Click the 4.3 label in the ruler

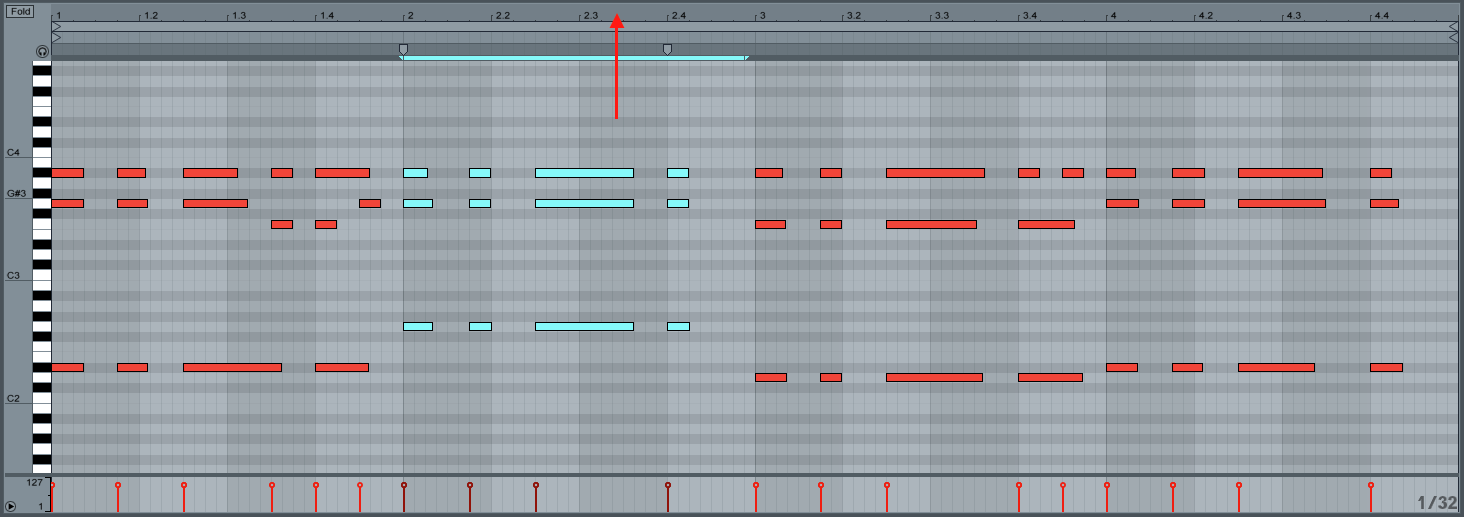pyautogui.click(x=1293, y=16)
